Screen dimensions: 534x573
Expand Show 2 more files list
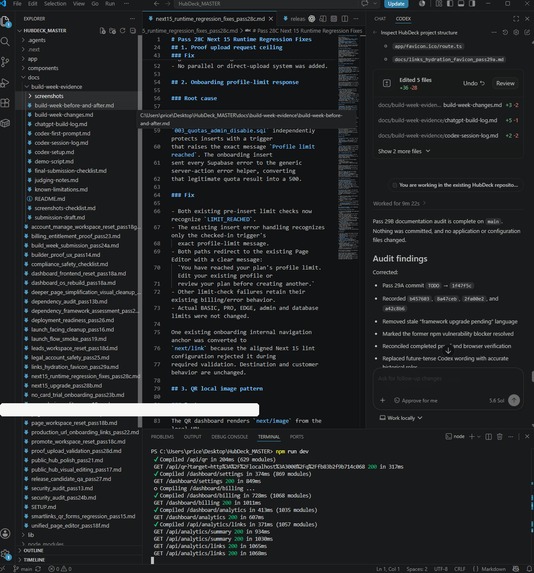(404, 151)
